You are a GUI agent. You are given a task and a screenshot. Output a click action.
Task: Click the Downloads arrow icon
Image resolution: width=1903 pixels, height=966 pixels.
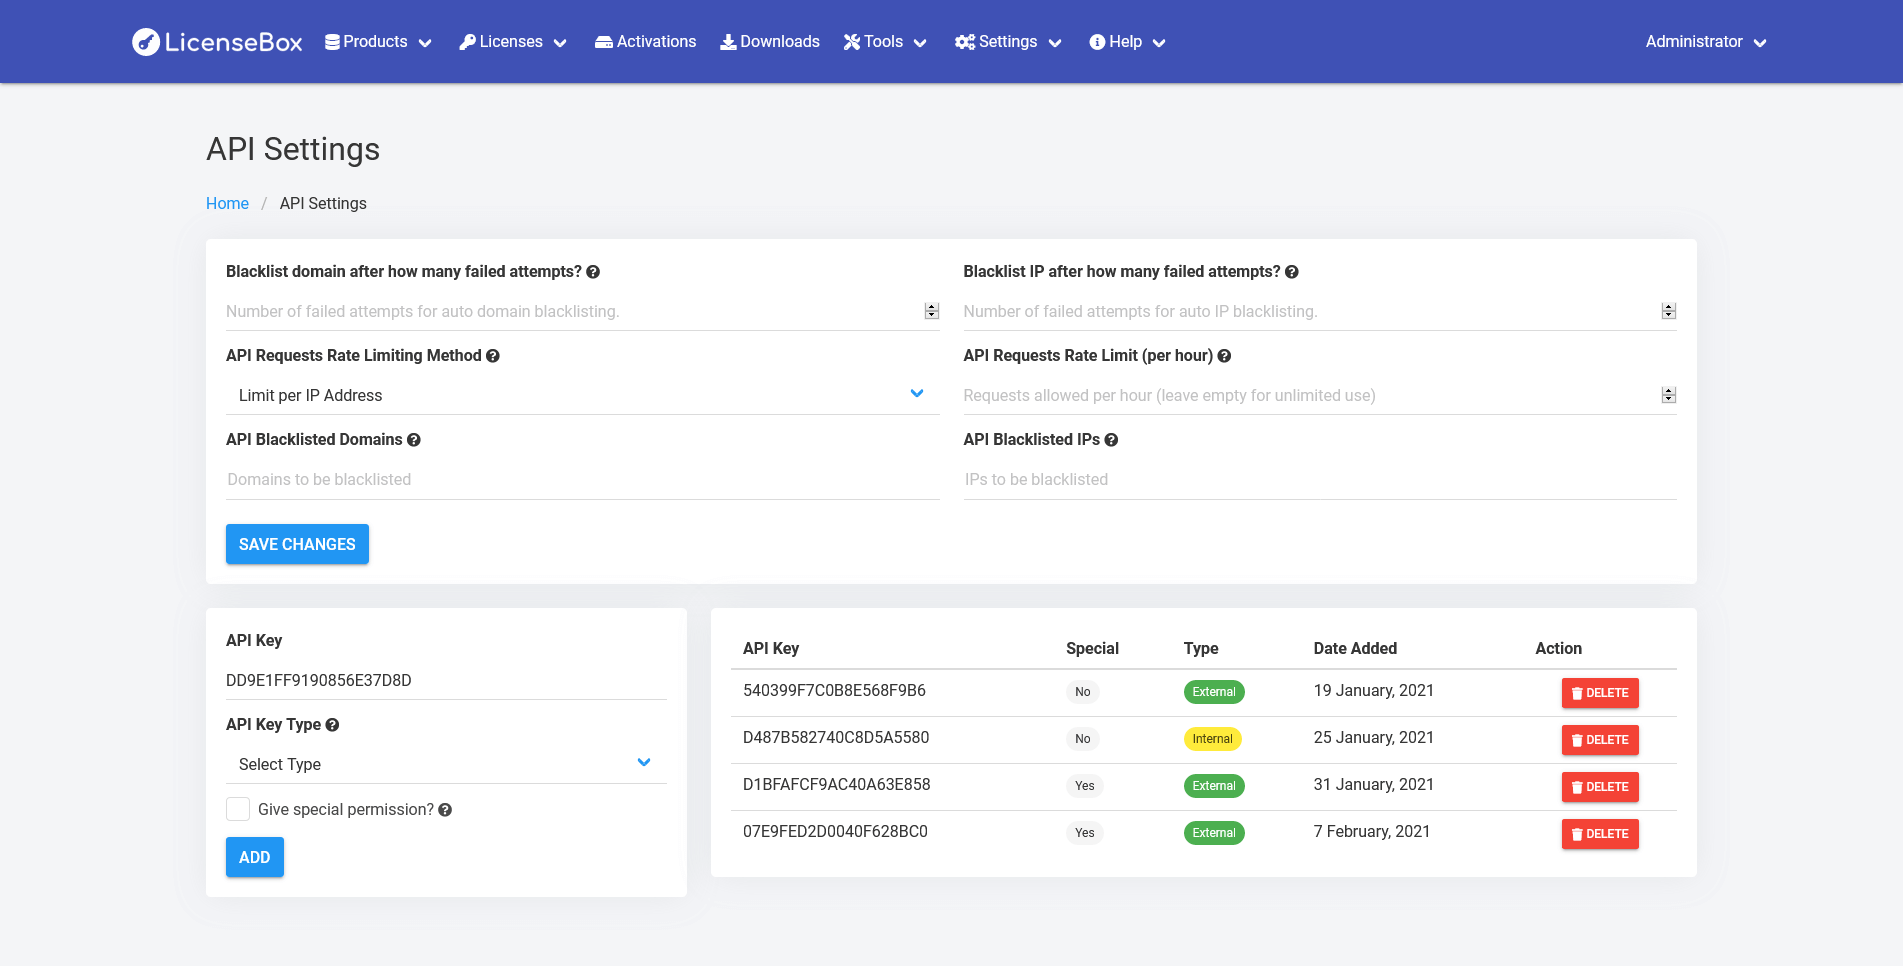(x=728, y=42)
